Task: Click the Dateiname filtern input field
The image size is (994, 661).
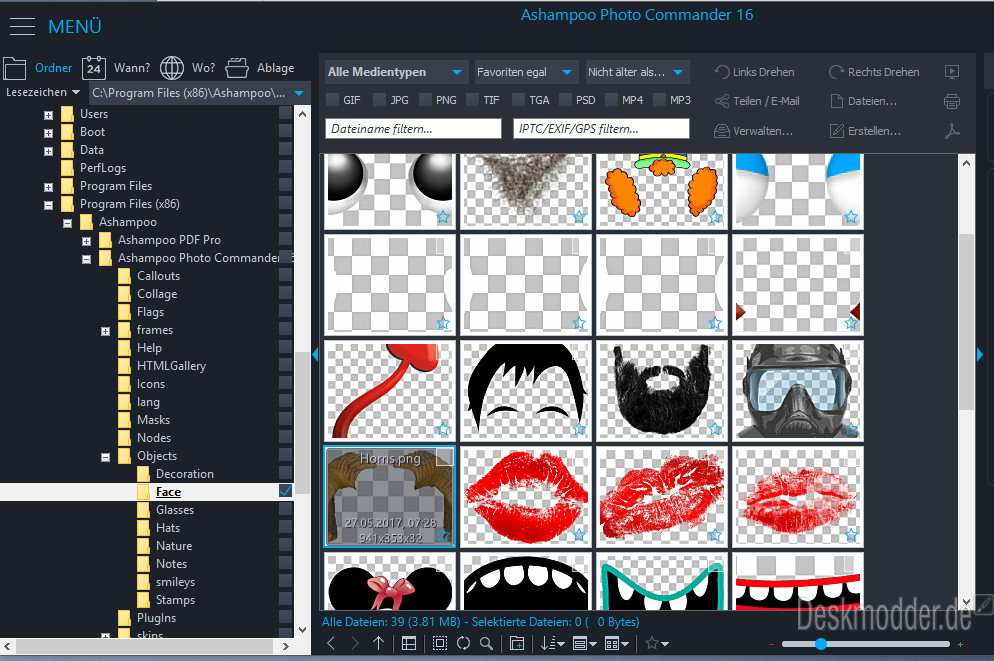Action: [413, 129]
